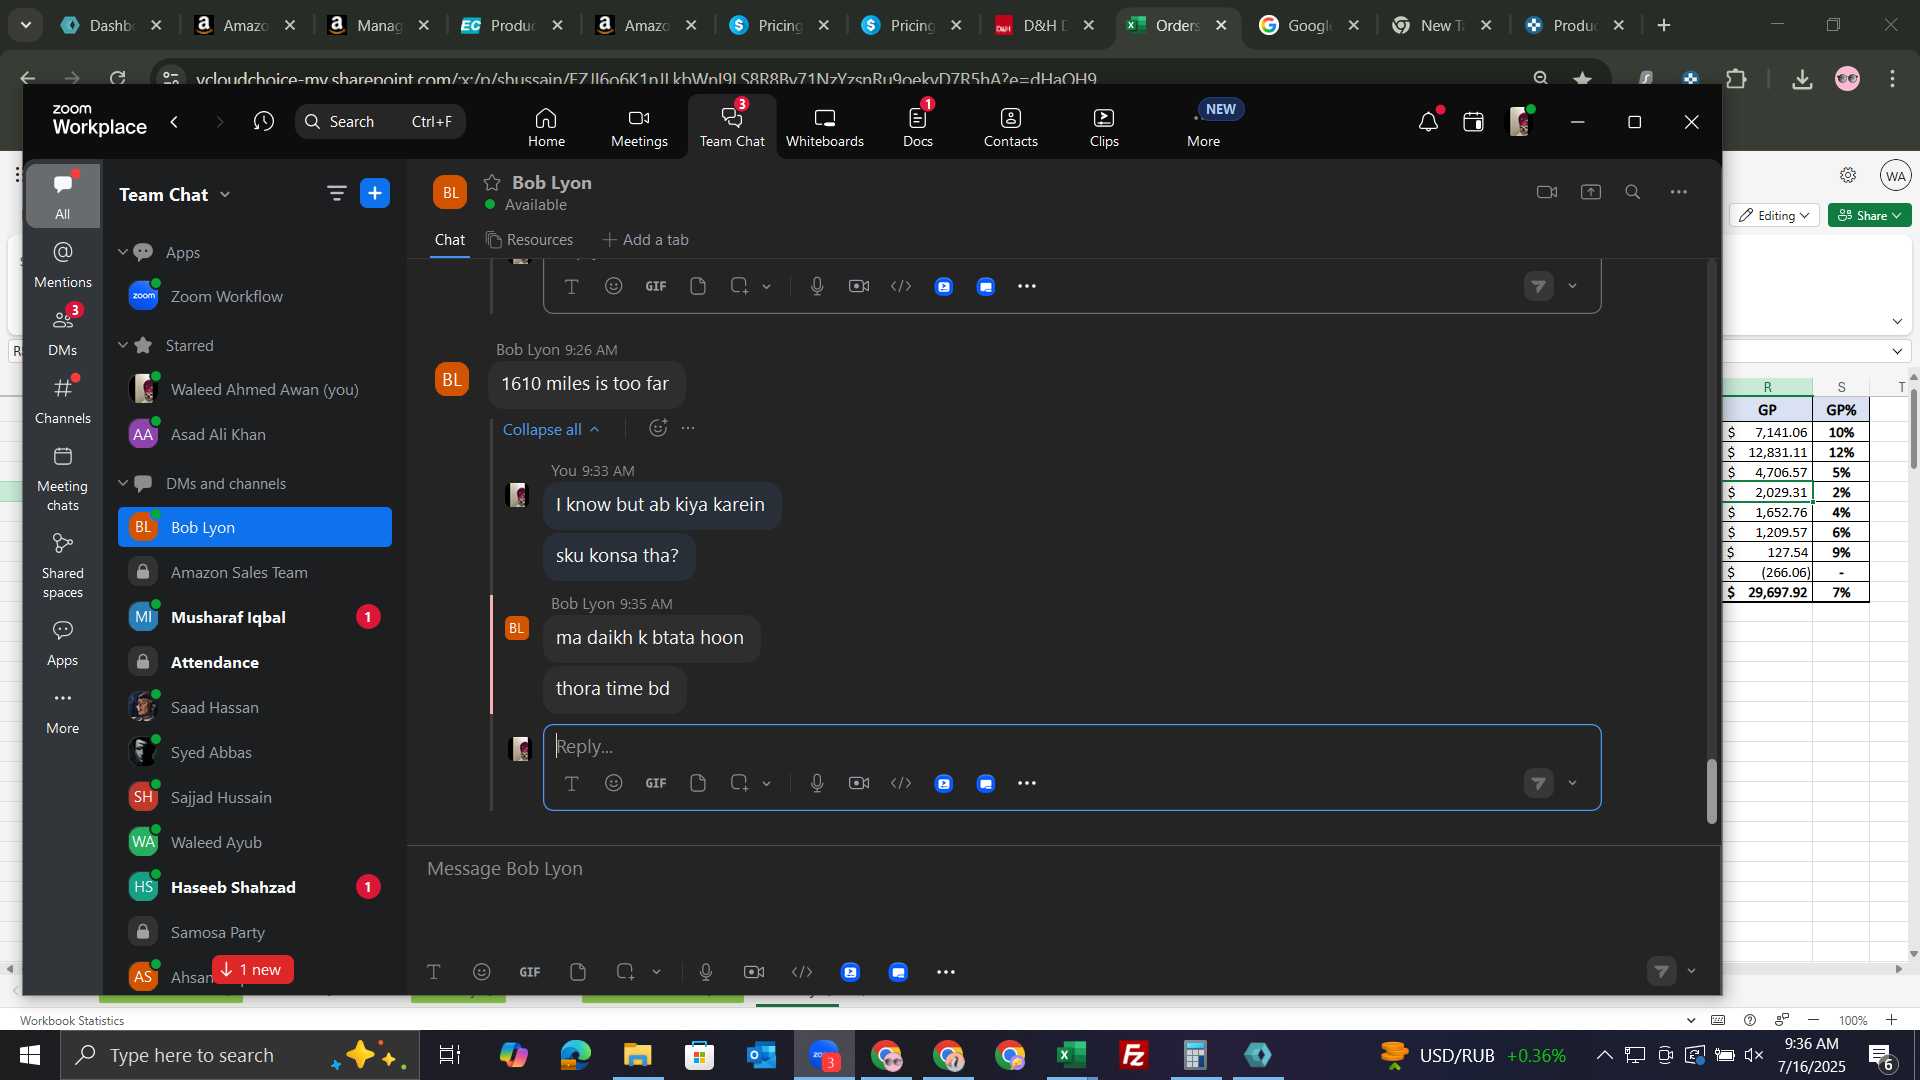The height and width of the screenshot is (1080, 1920).
Task: Go to the Contacts tab
Action: coord(1010,128)
